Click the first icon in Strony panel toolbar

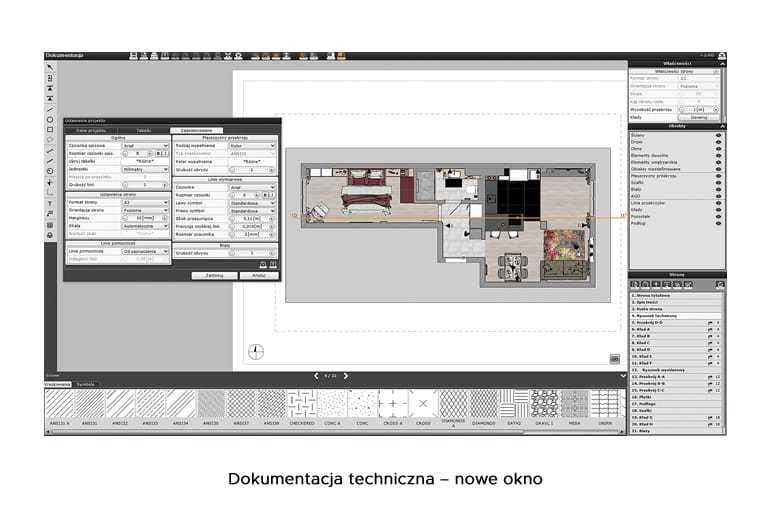click(634, 284)
